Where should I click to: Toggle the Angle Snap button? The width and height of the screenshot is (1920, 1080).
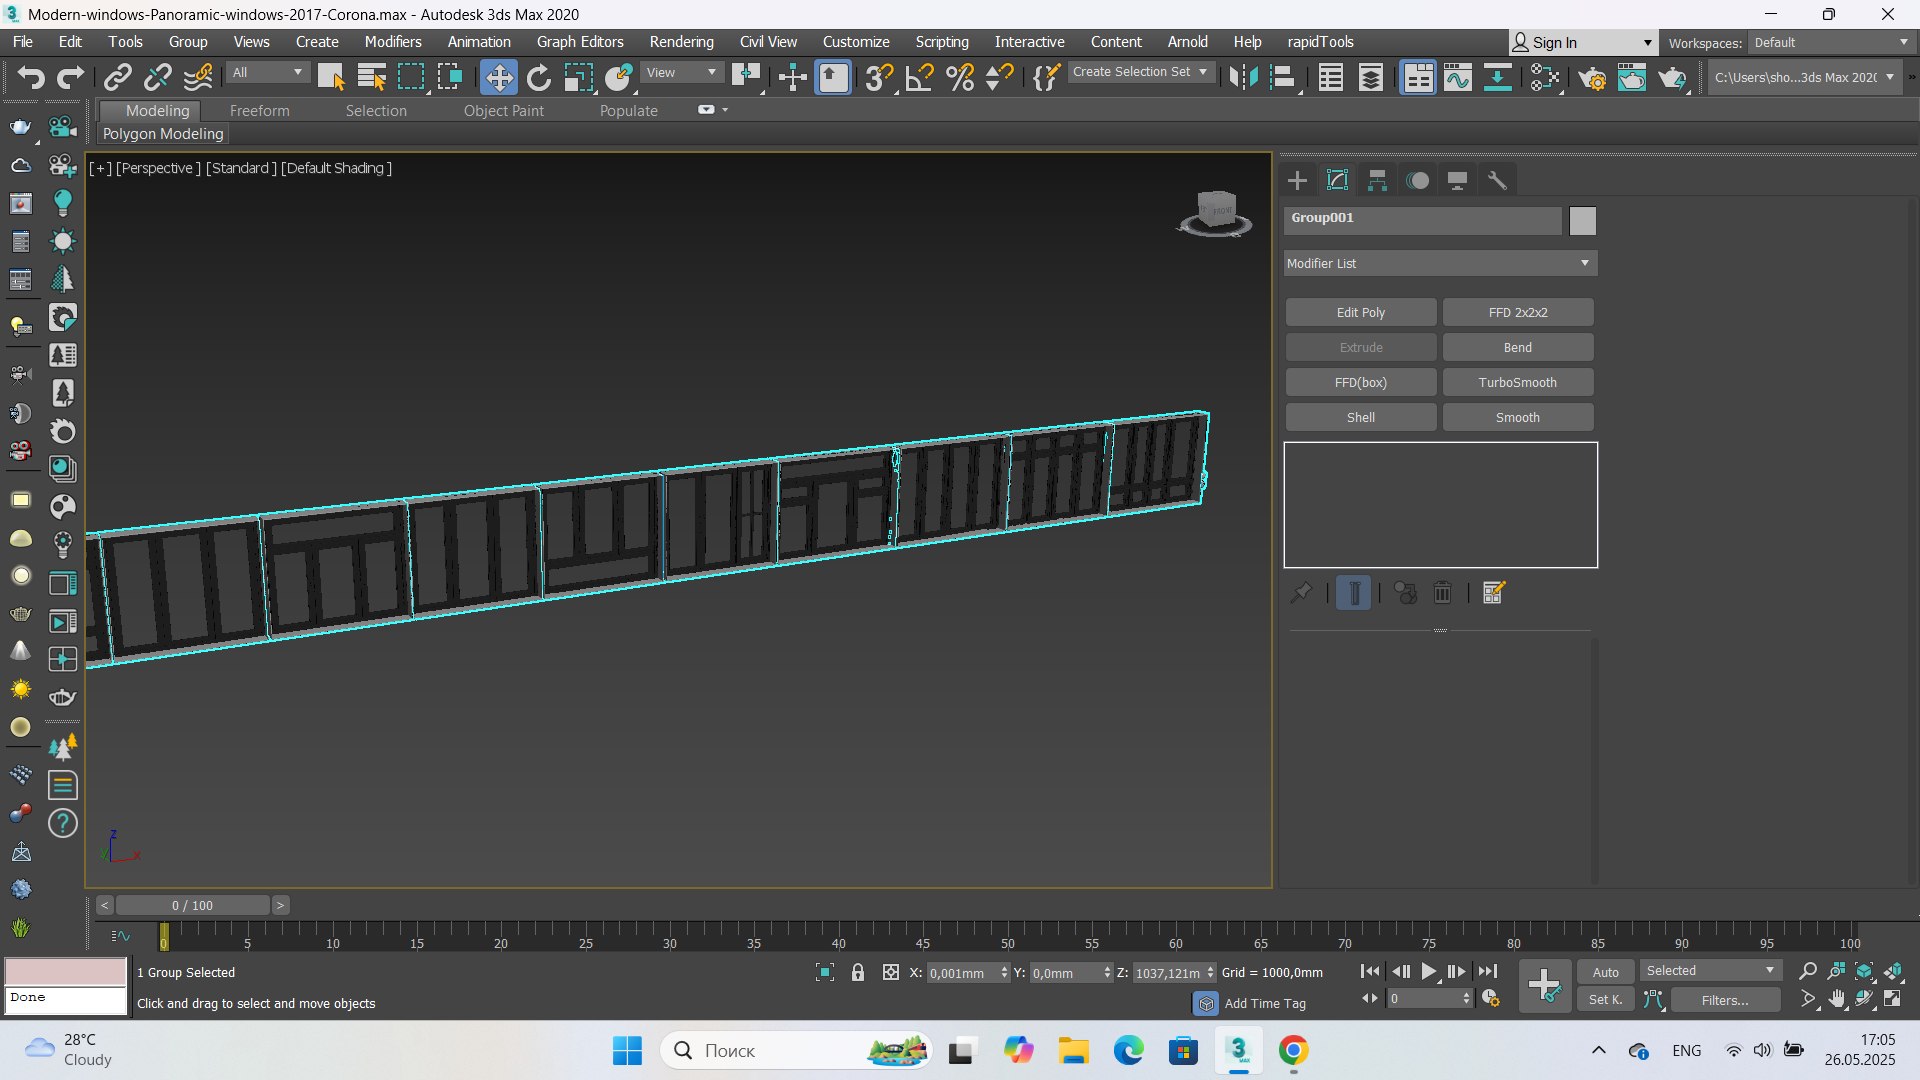pos(919,77)
